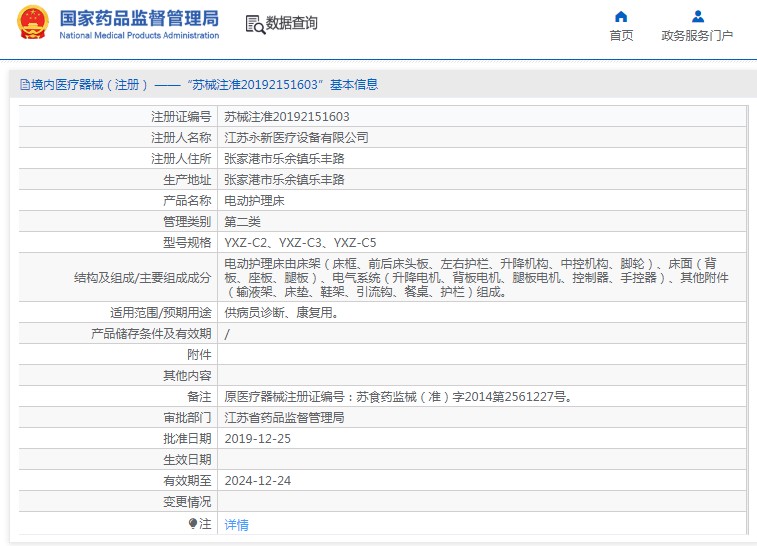The width and height of the screenshot is (757, 546).
Task: Open the 详情 link
Action: [x=237, y=524]
